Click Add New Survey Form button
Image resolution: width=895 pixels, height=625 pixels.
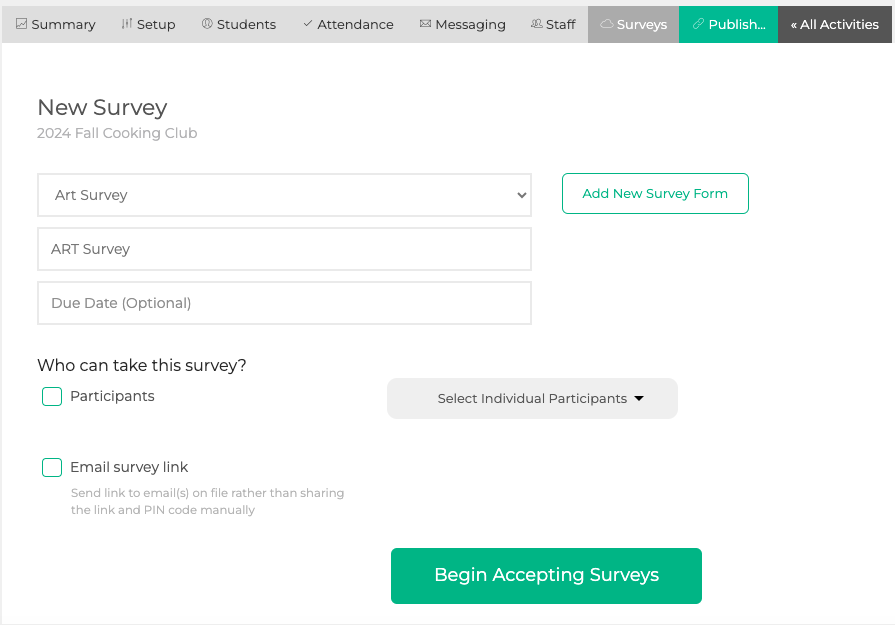(x=655, y=193)
